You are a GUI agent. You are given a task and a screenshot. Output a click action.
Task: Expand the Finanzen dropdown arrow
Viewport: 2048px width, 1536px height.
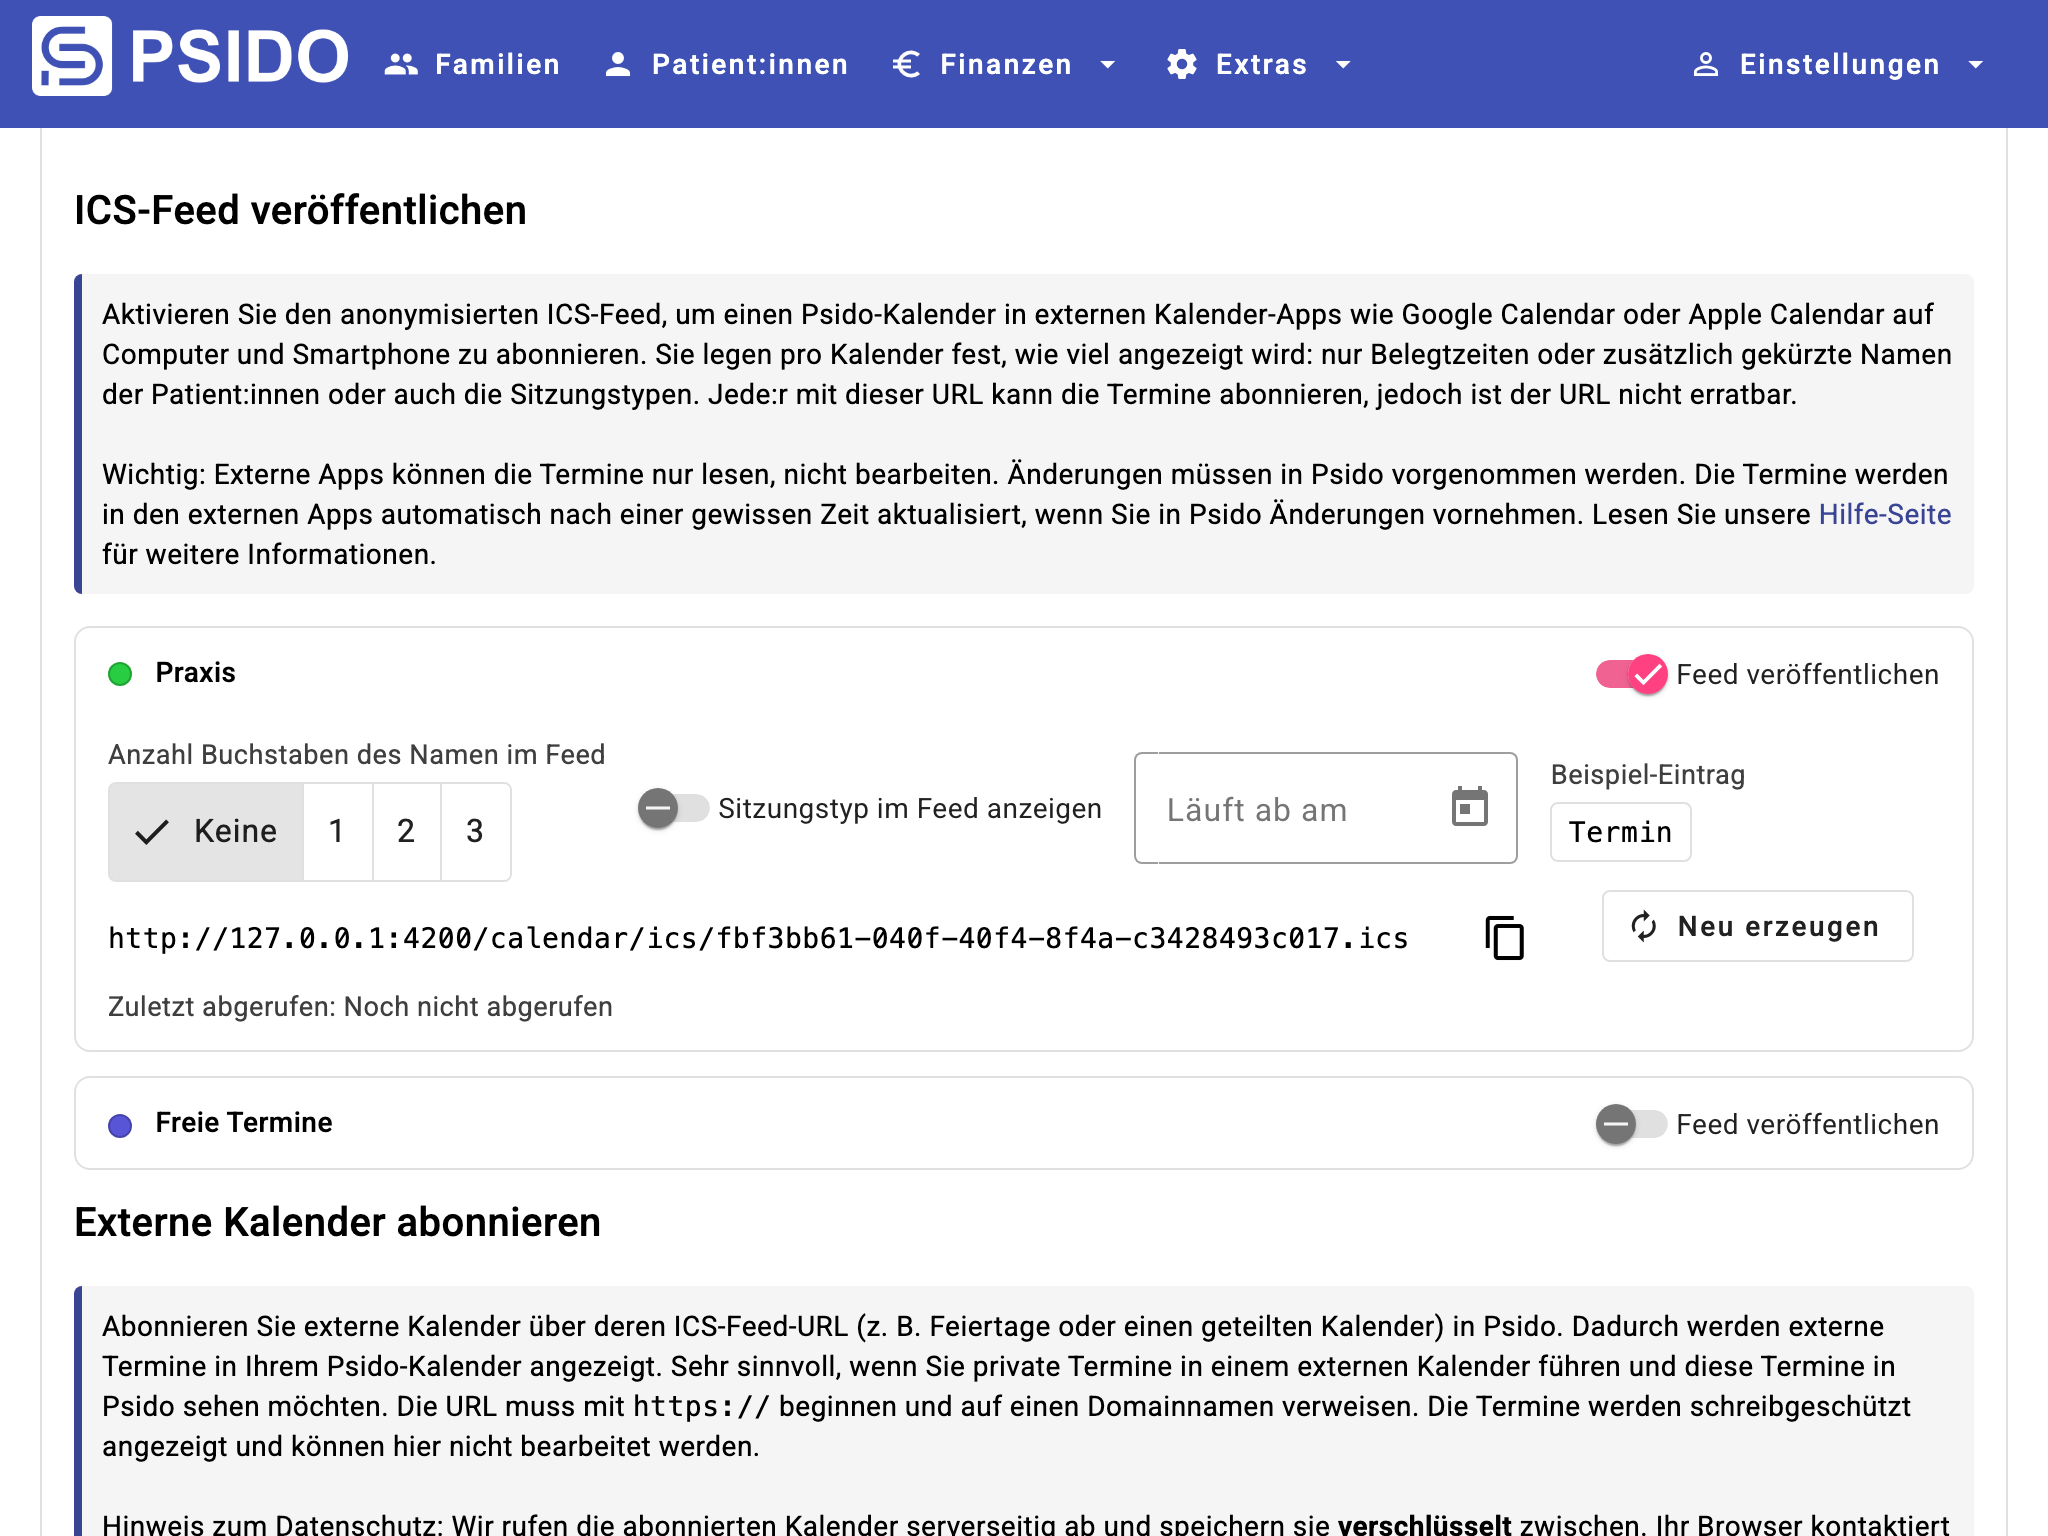click(x=1107, y=65)
